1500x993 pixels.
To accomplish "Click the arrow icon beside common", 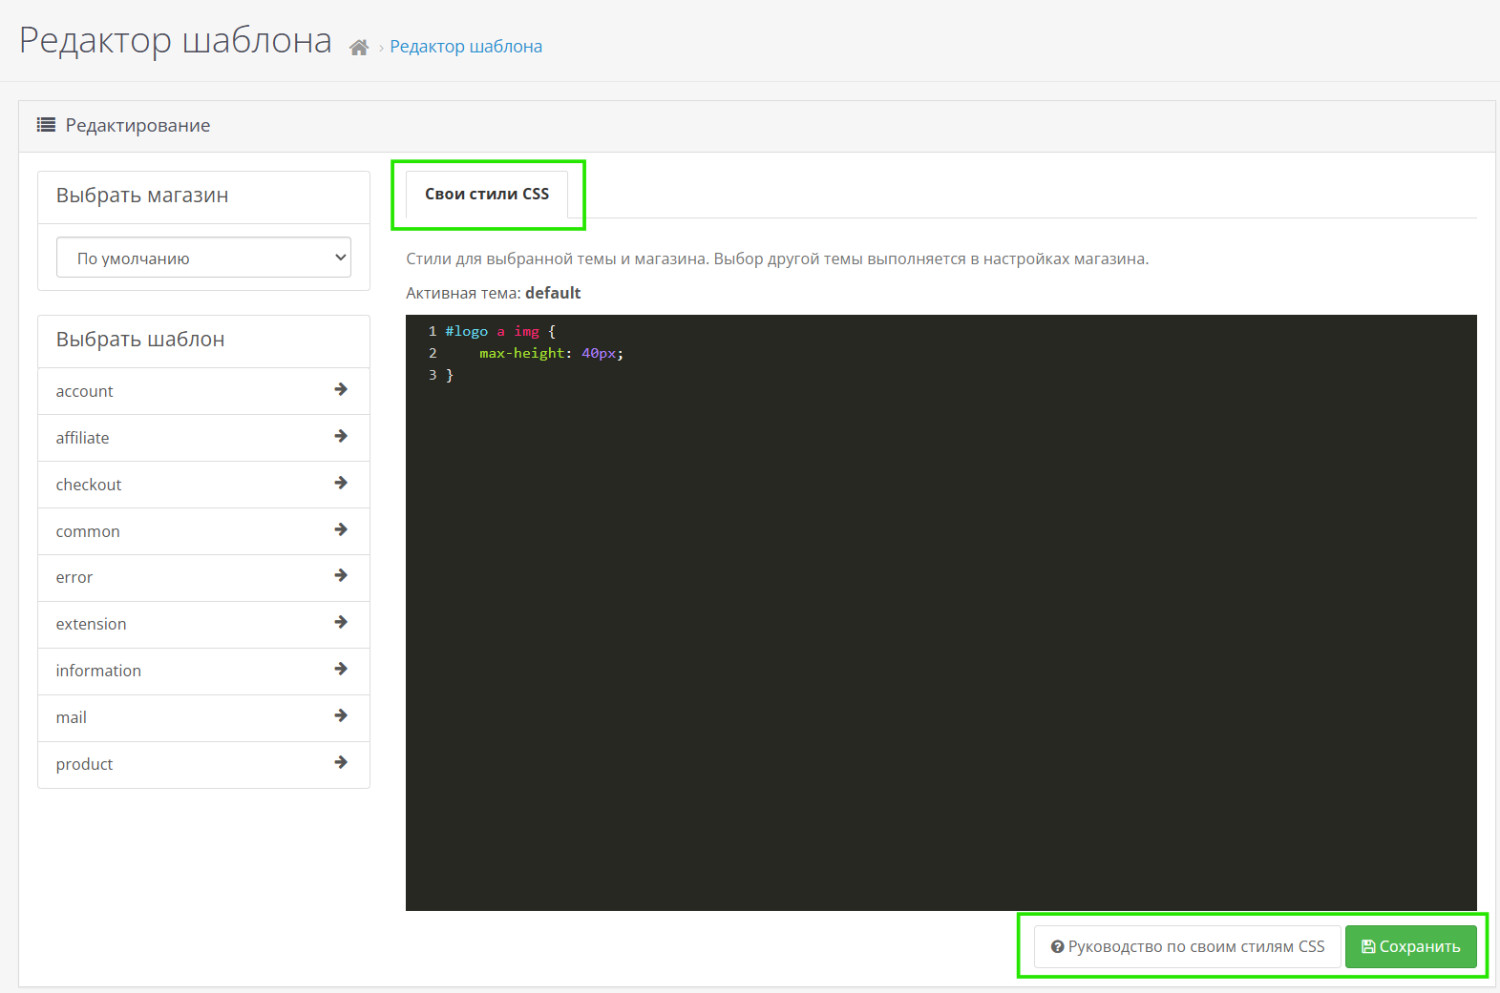I will [x=341, y=529].
